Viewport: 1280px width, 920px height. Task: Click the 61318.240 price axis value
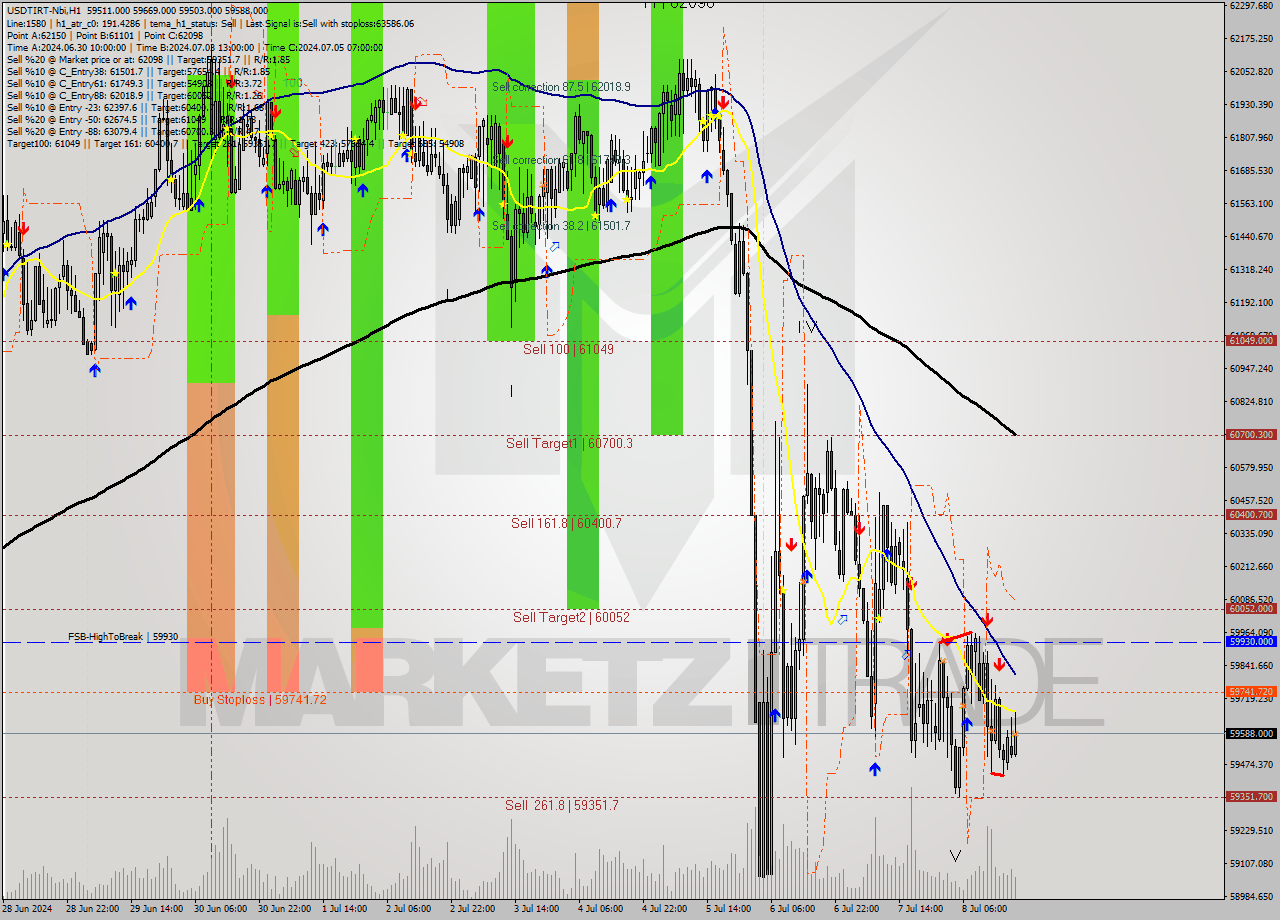coord(1250,269)
